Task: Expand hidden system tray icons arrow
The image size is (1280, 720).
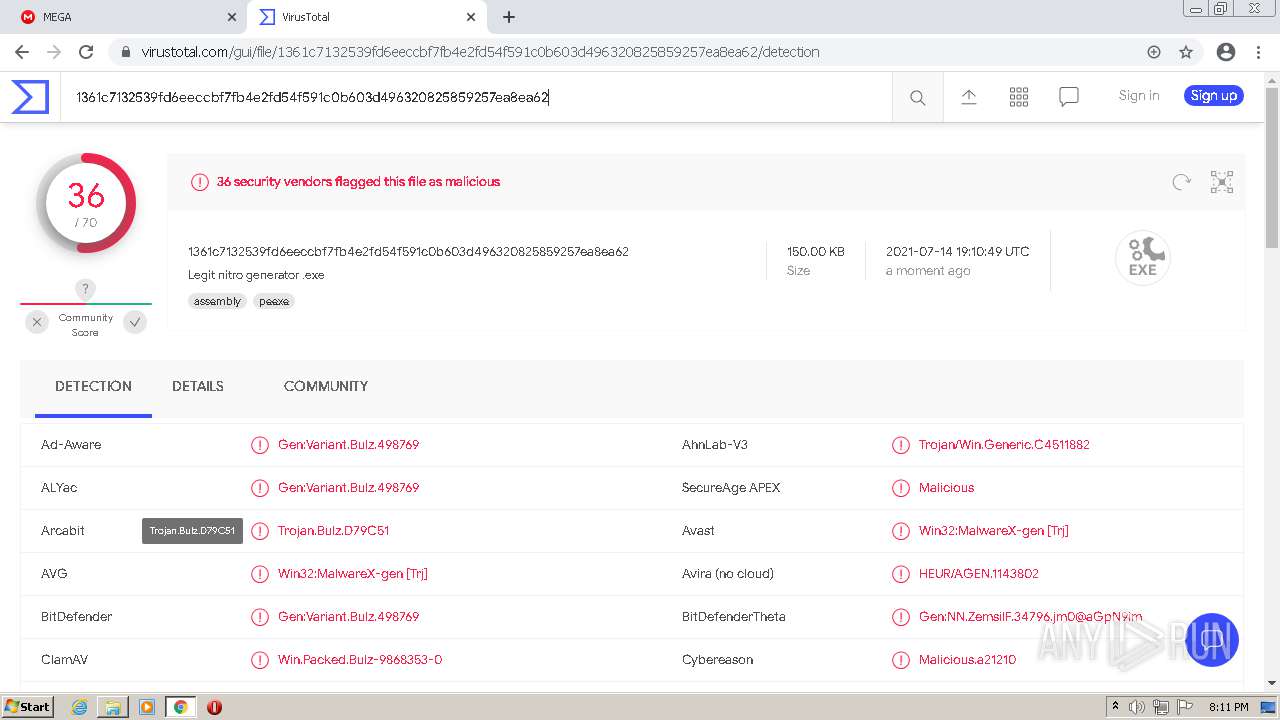Action: click(1115, 707)
